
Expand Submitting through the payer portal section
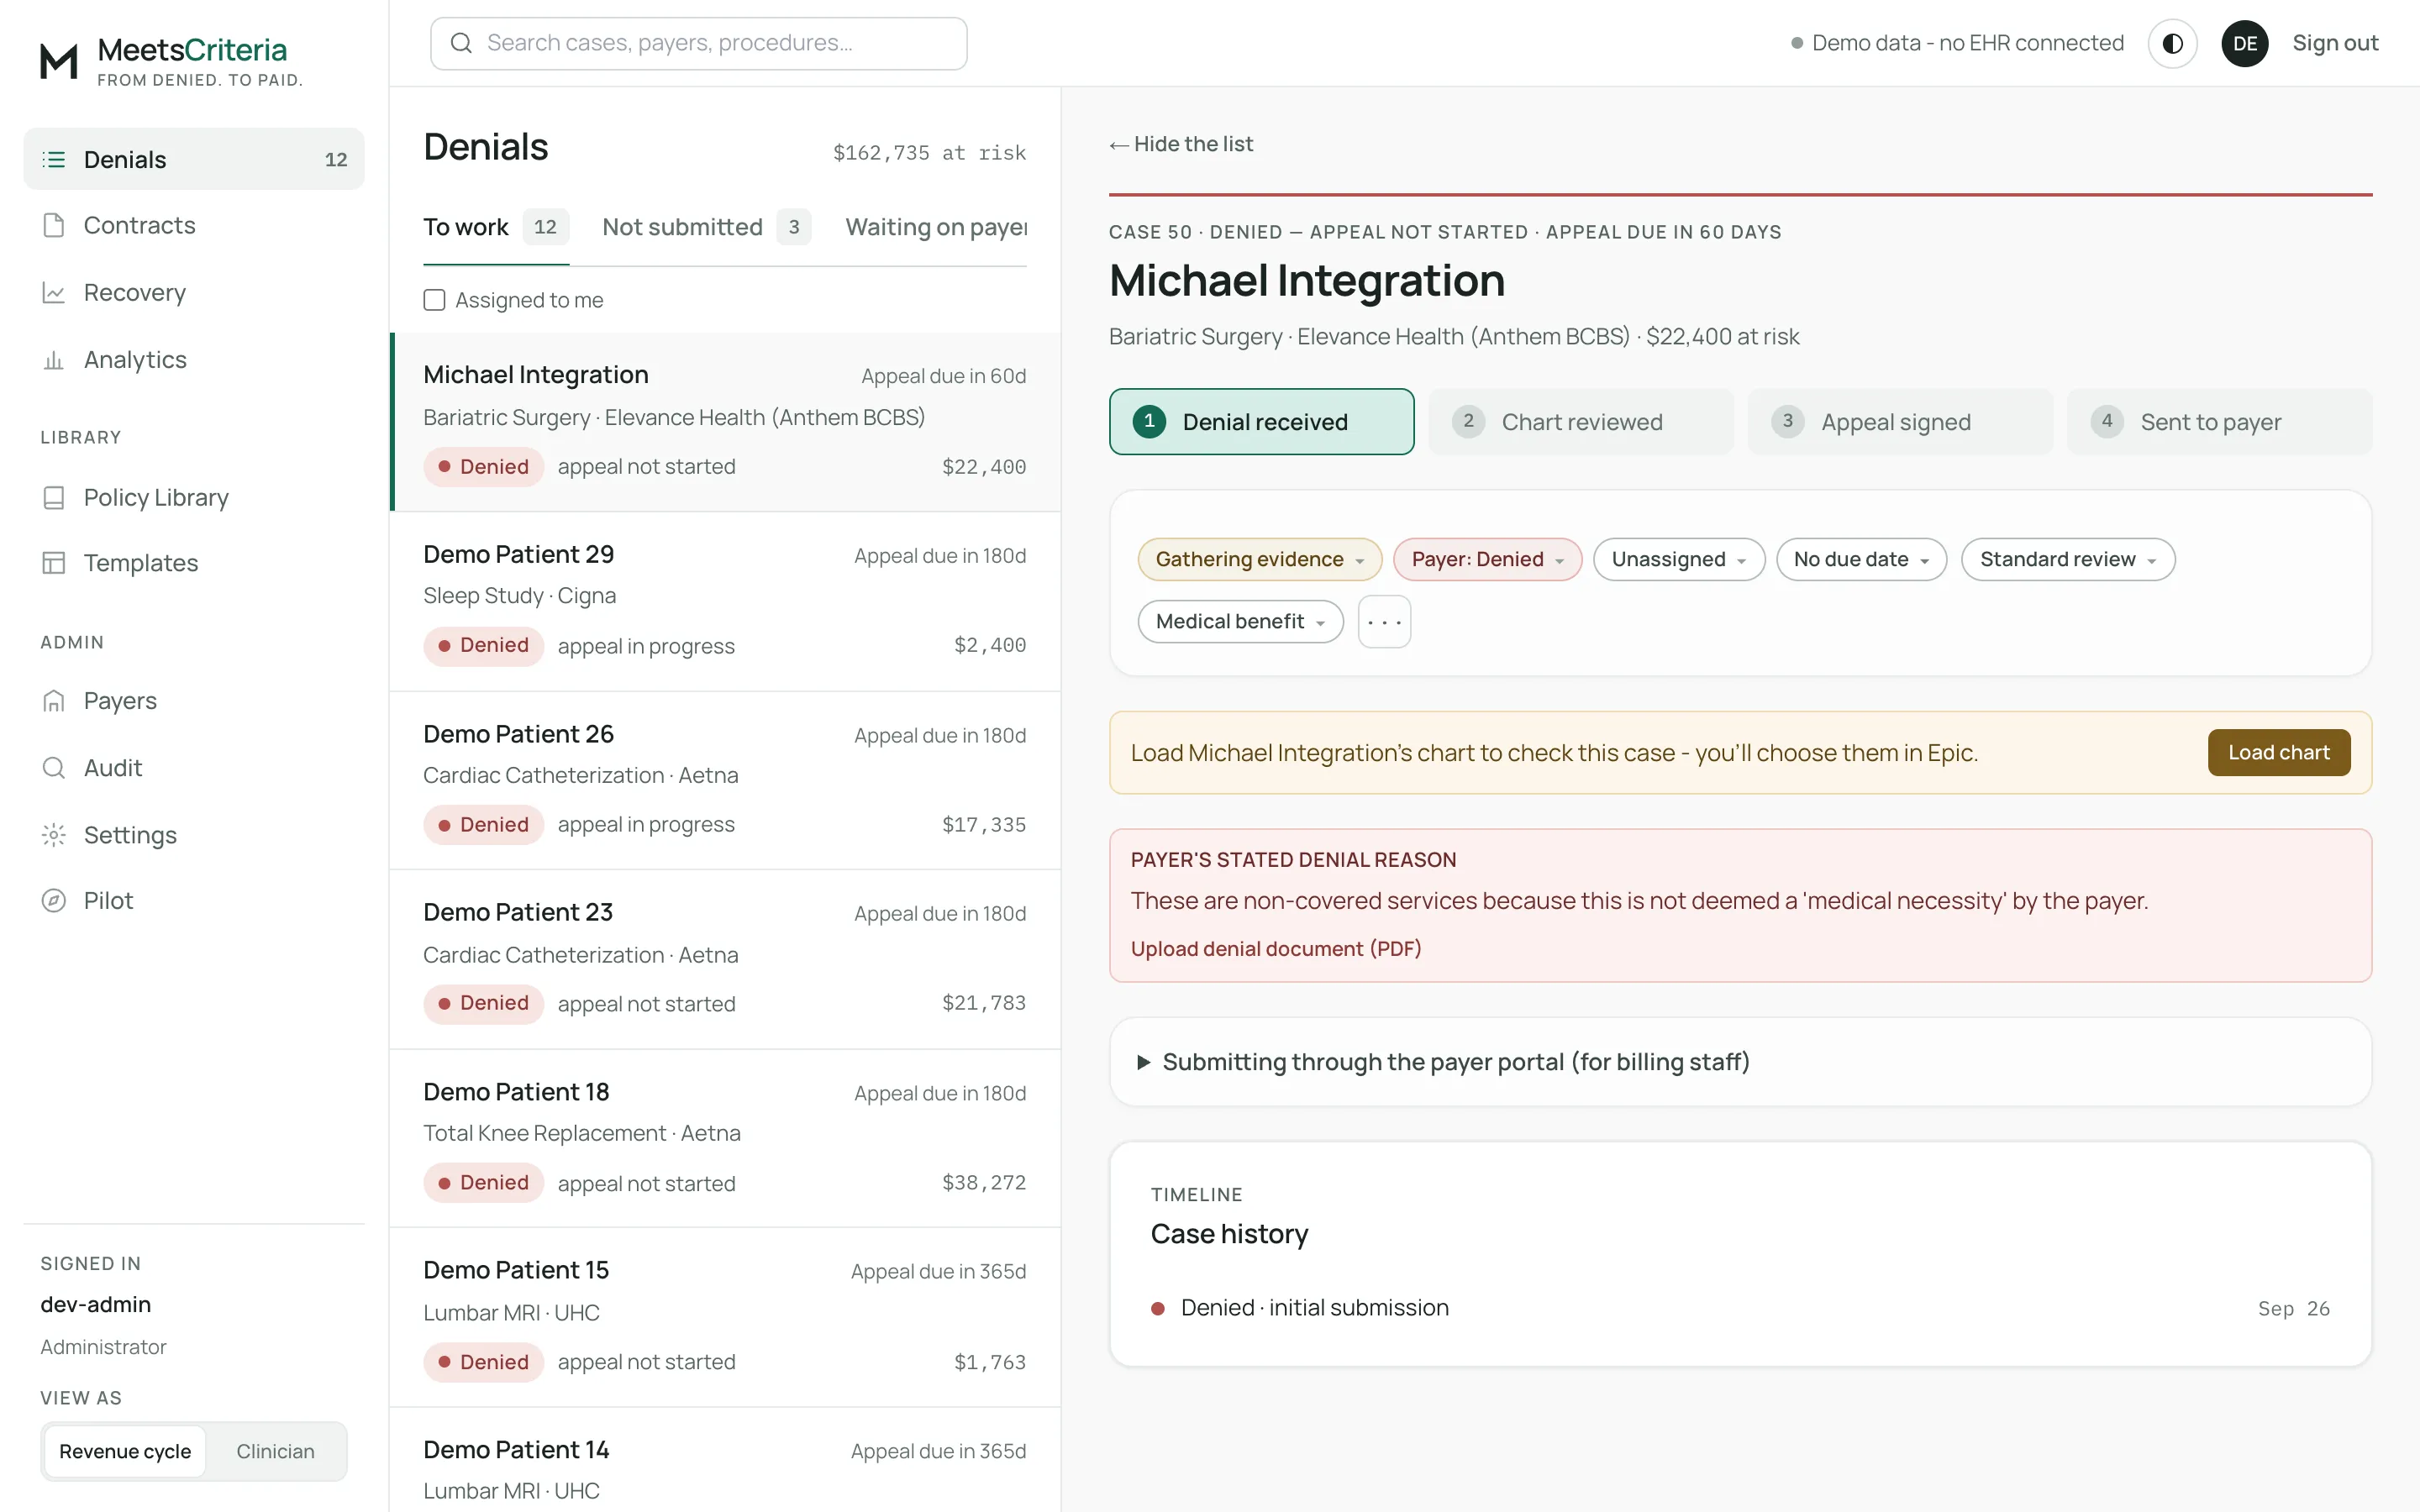(x=1741, y=1062)
